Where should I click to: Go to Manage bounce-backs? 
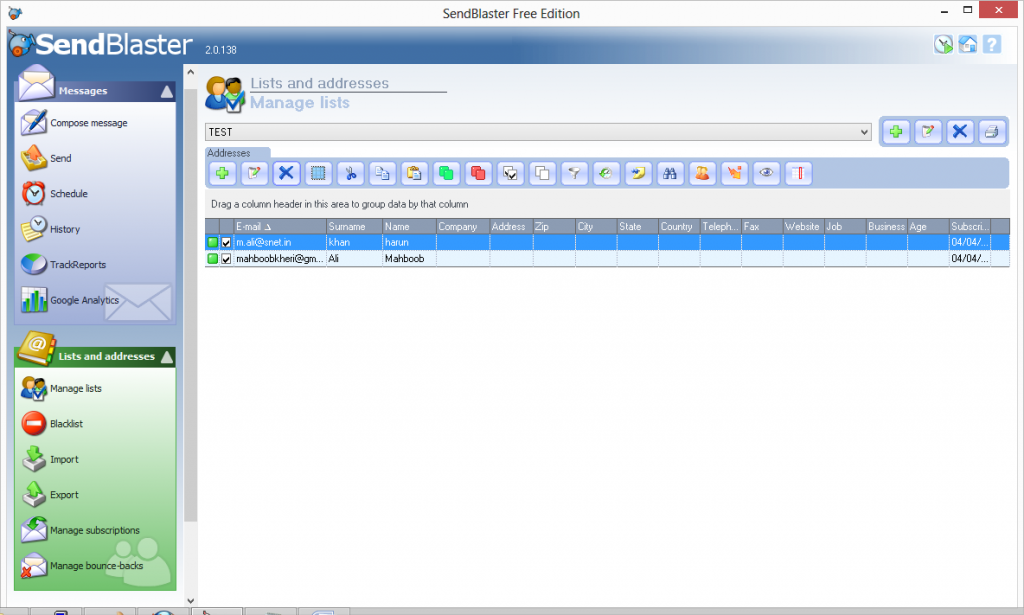96,566
